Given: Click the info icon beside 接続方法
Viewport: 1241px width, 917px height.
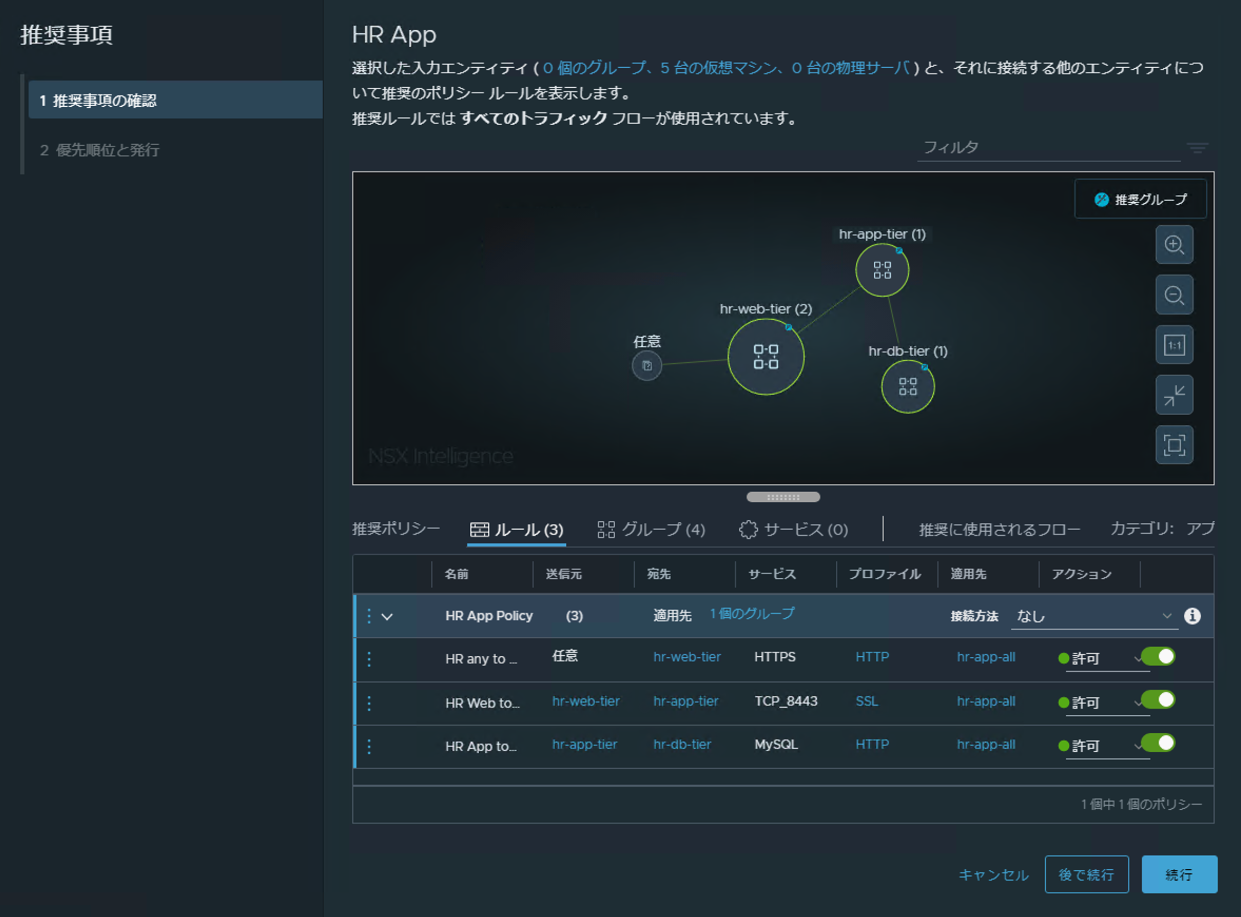Looking at the screenshot, I should (1192, 616).
